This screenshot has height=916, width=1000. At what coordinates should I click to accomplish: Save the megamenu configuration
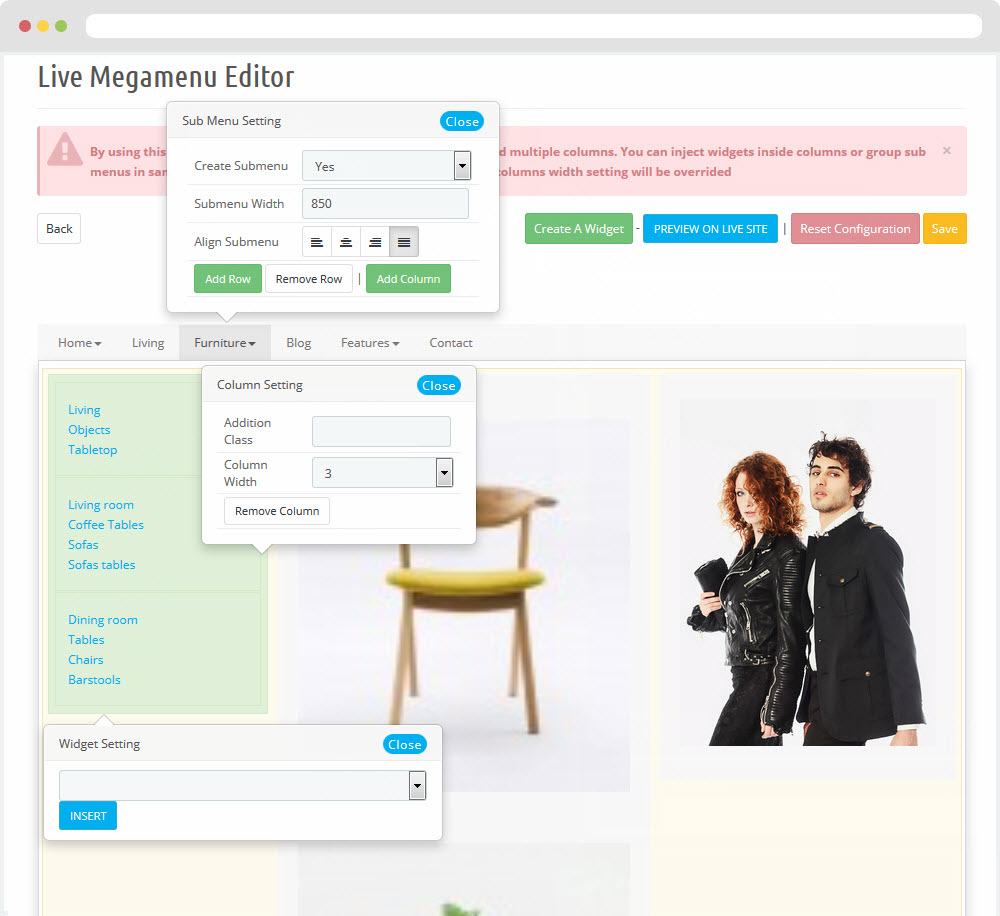[945, 228]
